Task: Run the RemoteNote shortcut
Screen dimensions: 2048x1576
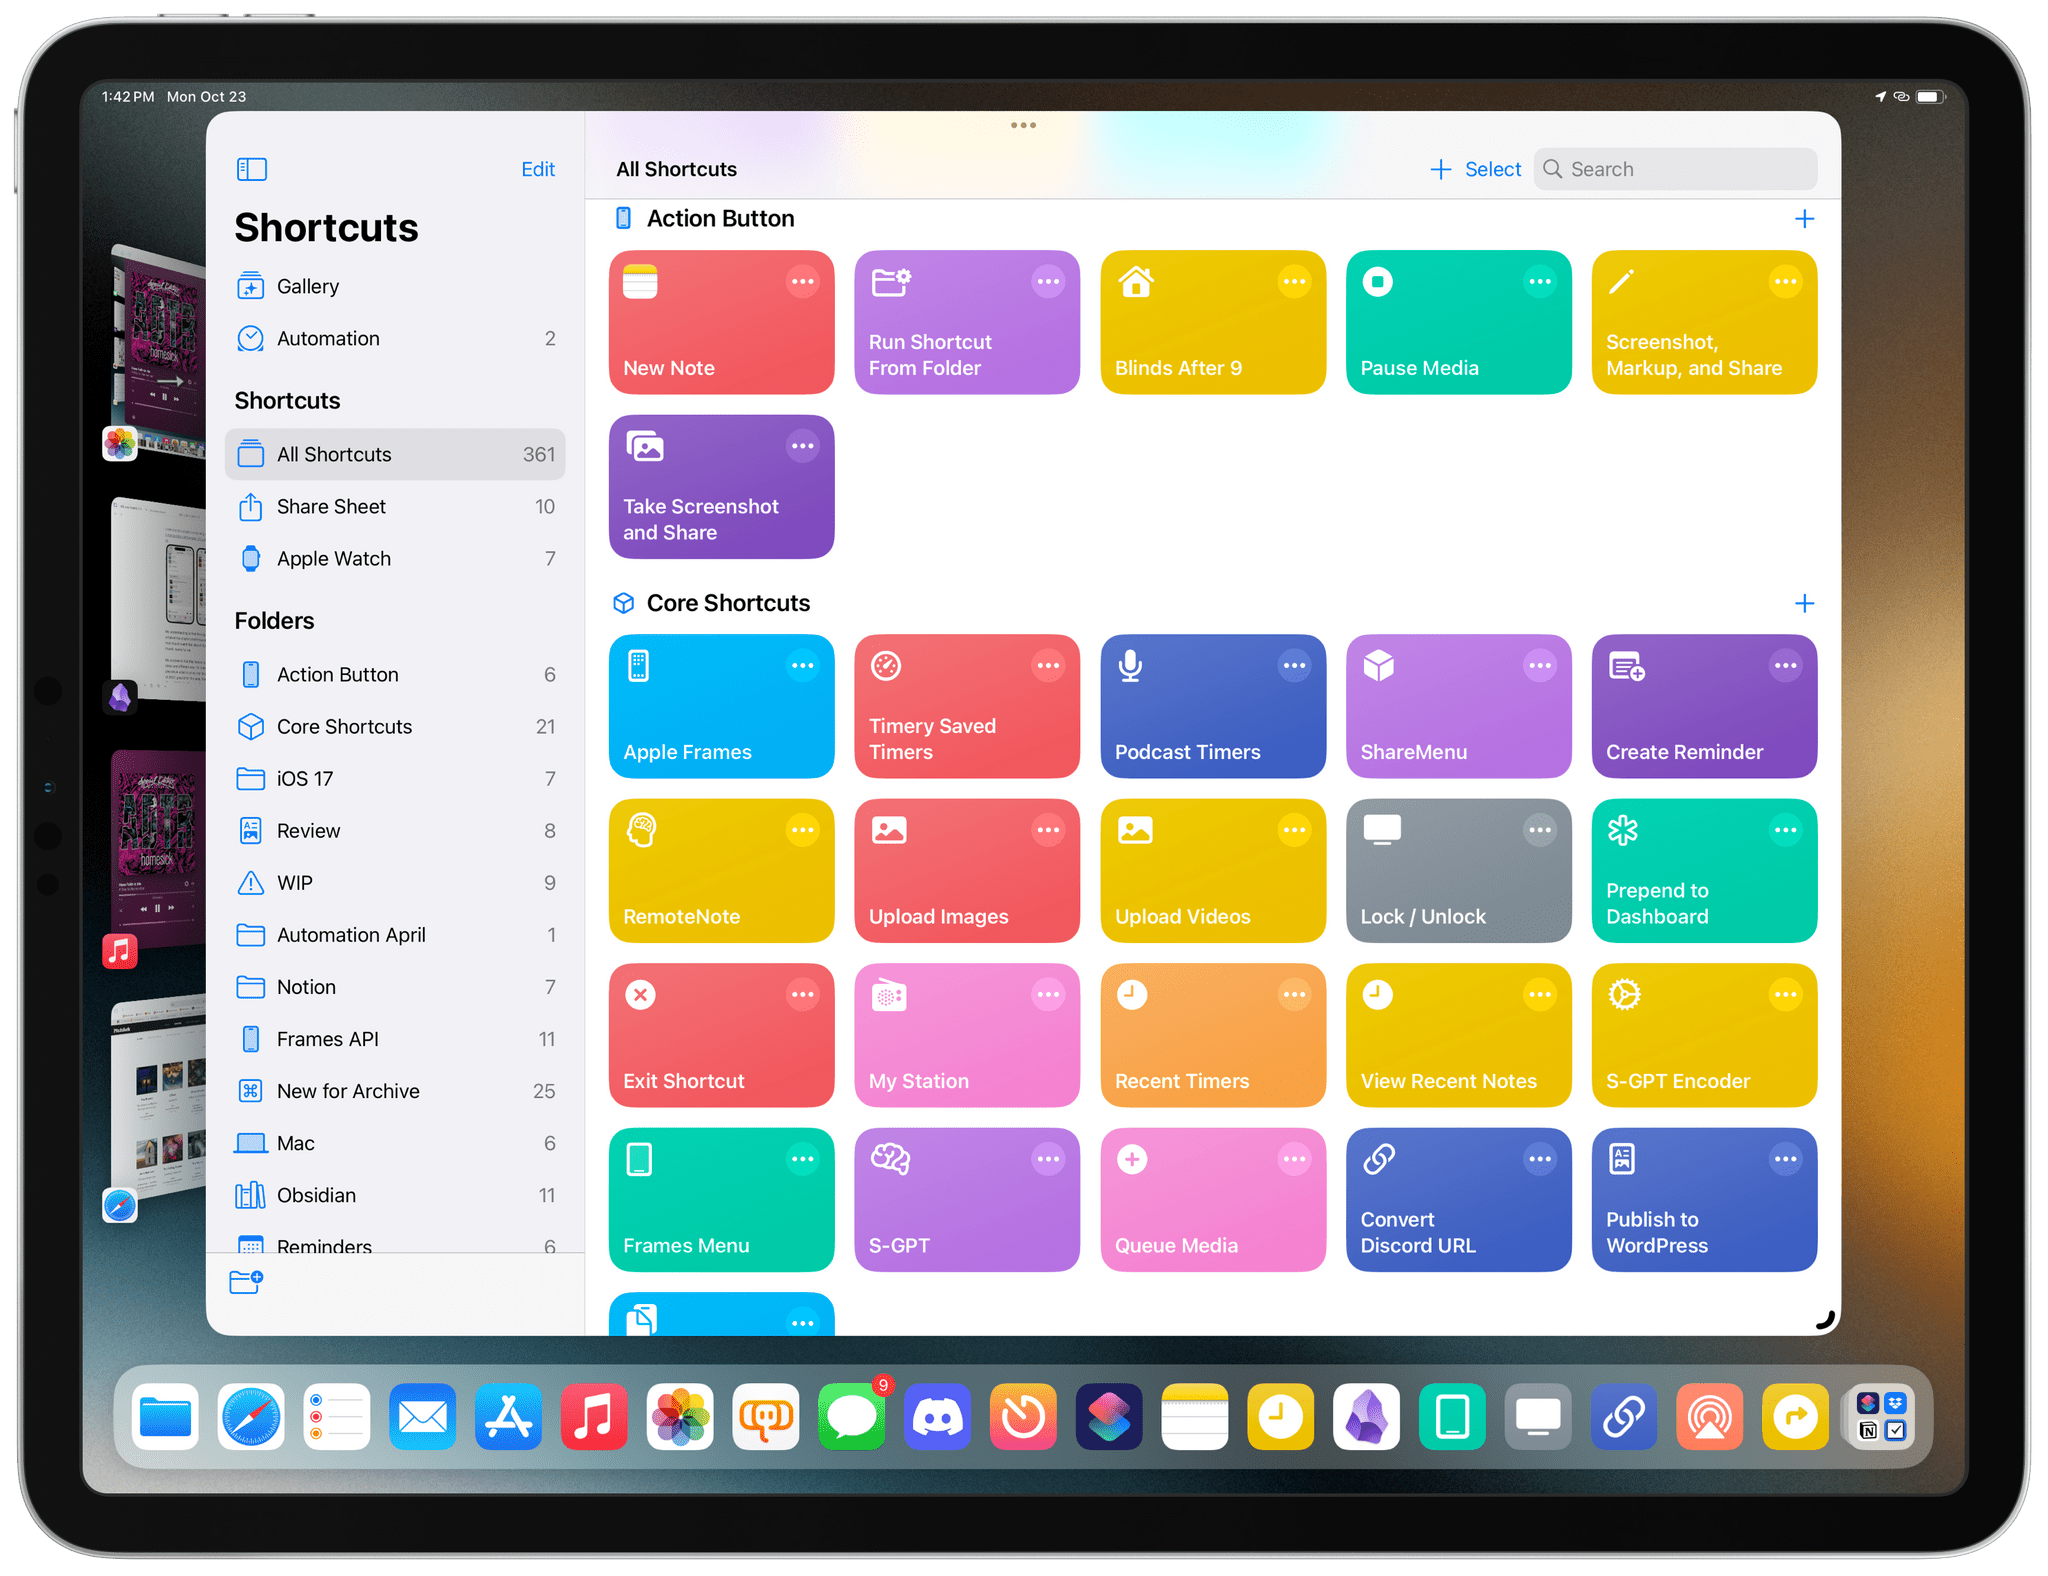Action: click(721, 870)
